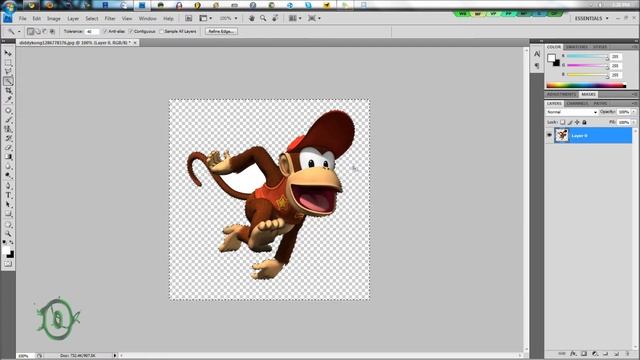Select the Move tool

8,53
